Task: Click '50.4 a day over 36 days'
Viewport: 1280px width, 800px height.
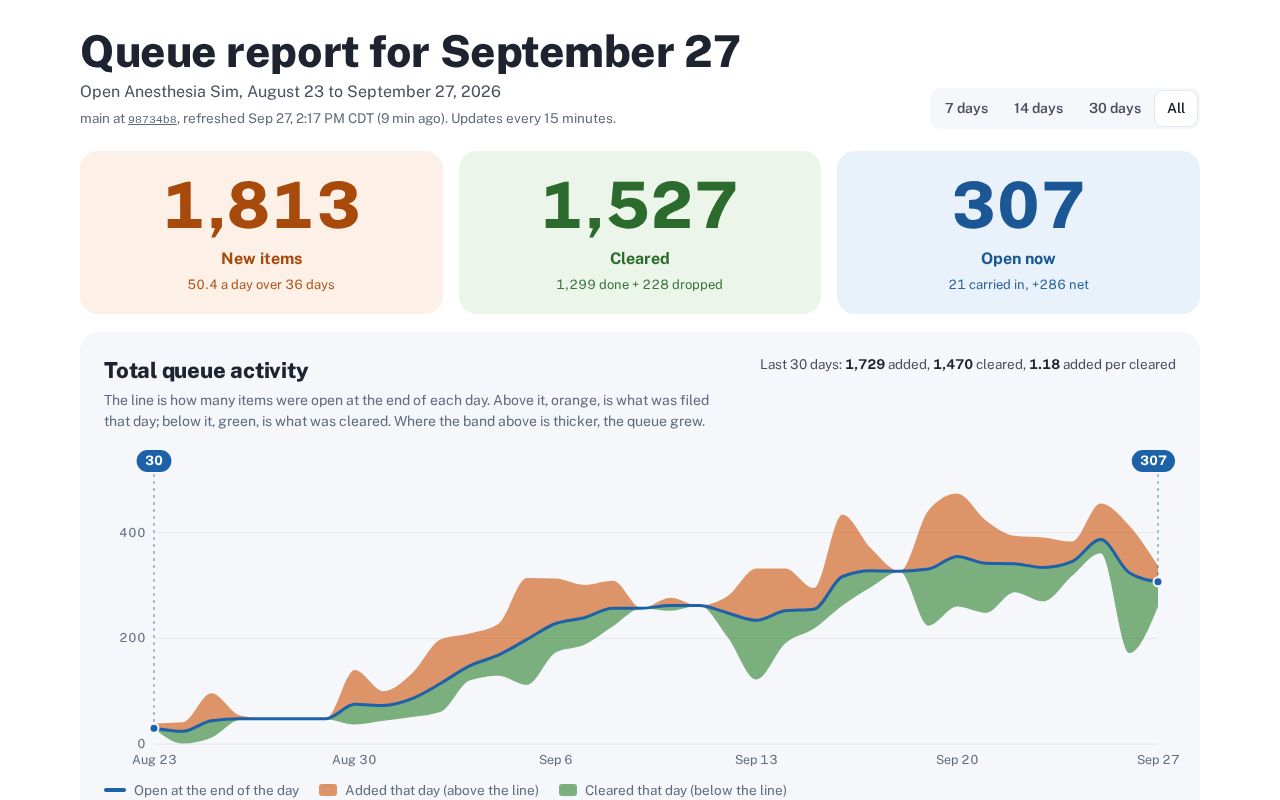Action: pyautogui.click(x=261, y=285)
